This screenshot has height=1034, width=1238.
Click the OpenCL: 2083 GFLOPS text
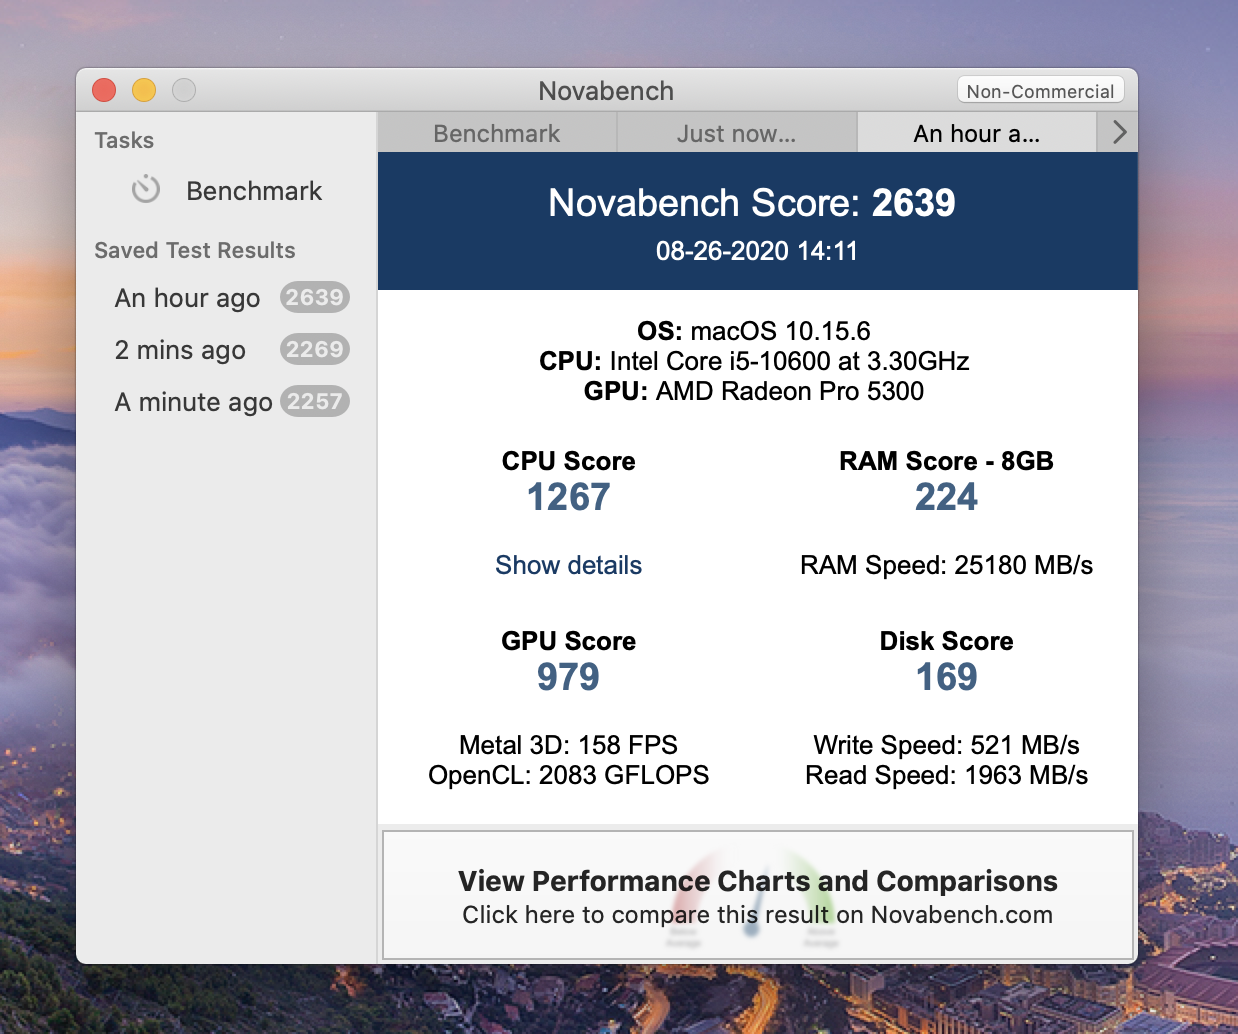click(x=568, y=775)
